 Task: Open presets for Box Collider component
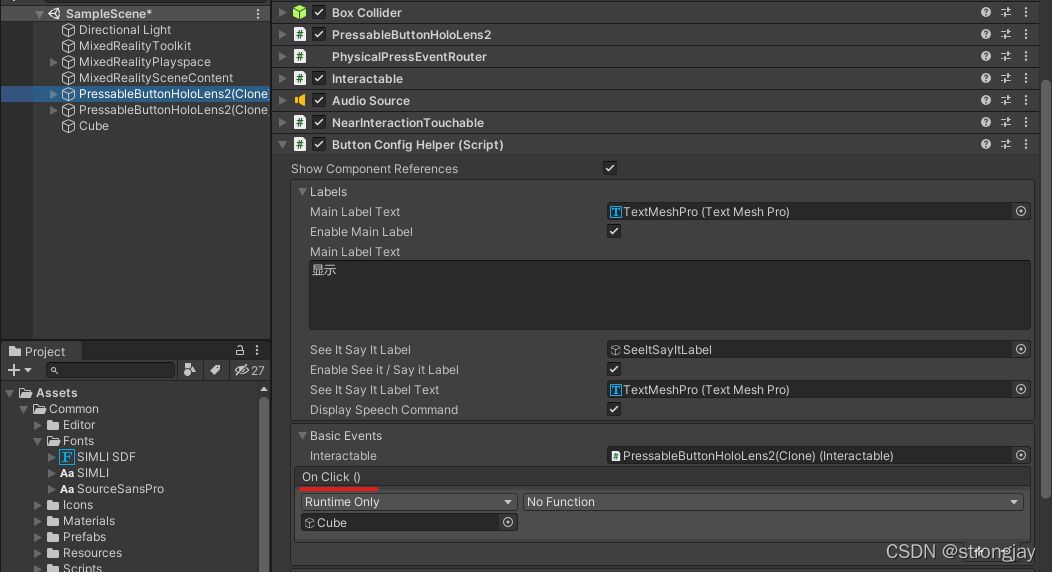1006,12
